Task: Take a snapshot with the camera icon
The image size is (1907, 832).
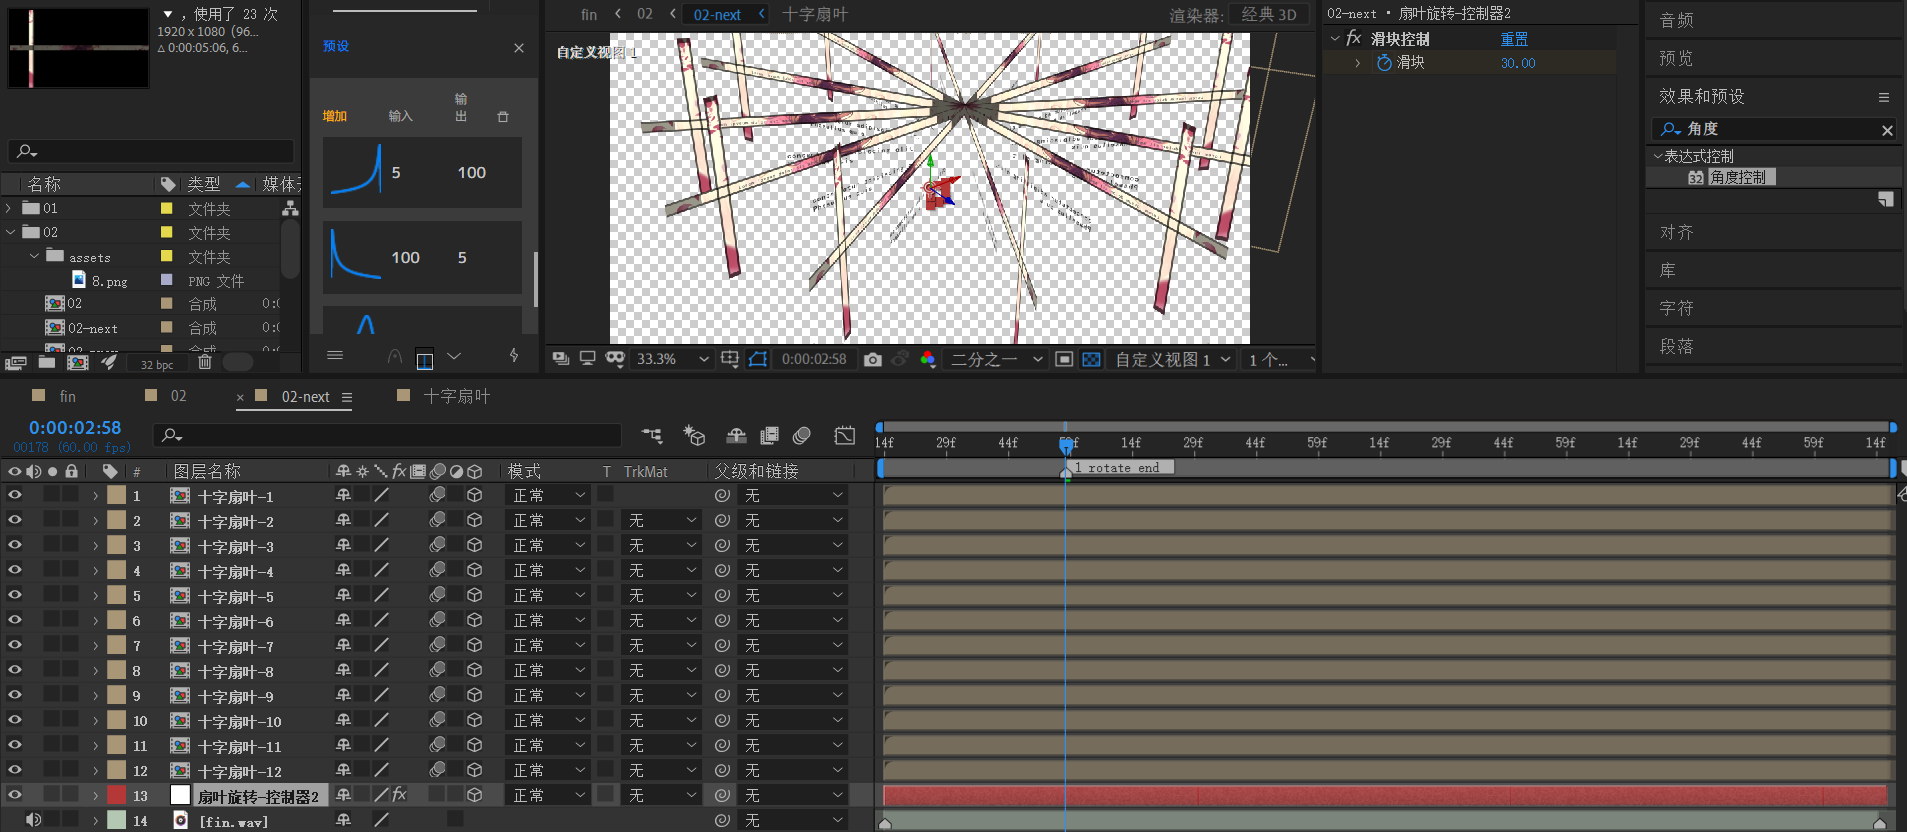Action: (873, 359)
